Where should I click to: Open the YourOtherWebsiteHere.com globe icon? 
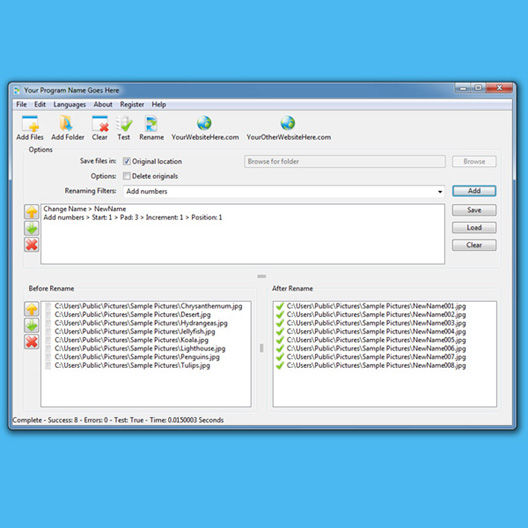288,123
